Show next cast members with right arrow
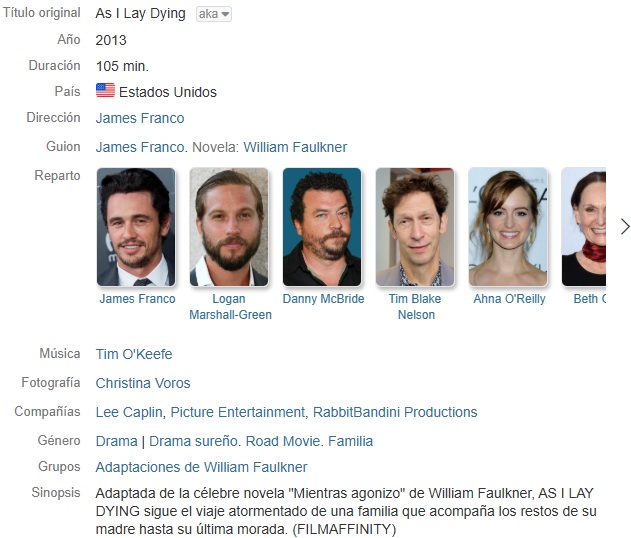Screen dimensions: 631x538 point(624,227)
